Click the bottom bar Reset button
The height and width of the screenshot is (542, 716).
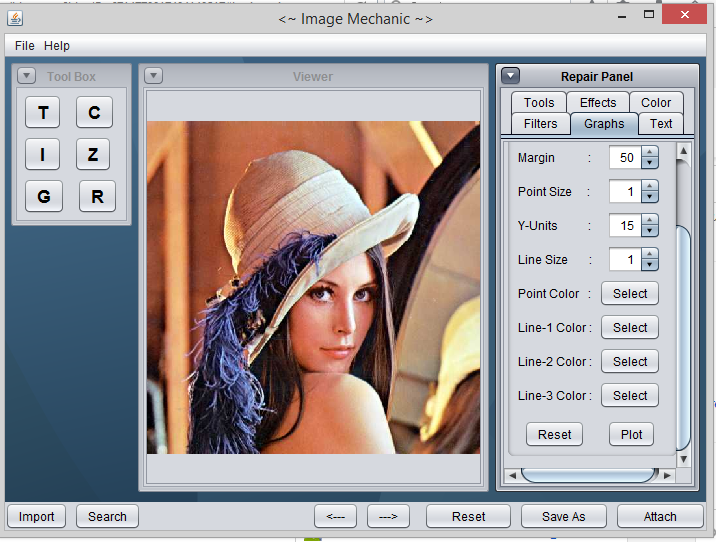[x=469, y=516]
